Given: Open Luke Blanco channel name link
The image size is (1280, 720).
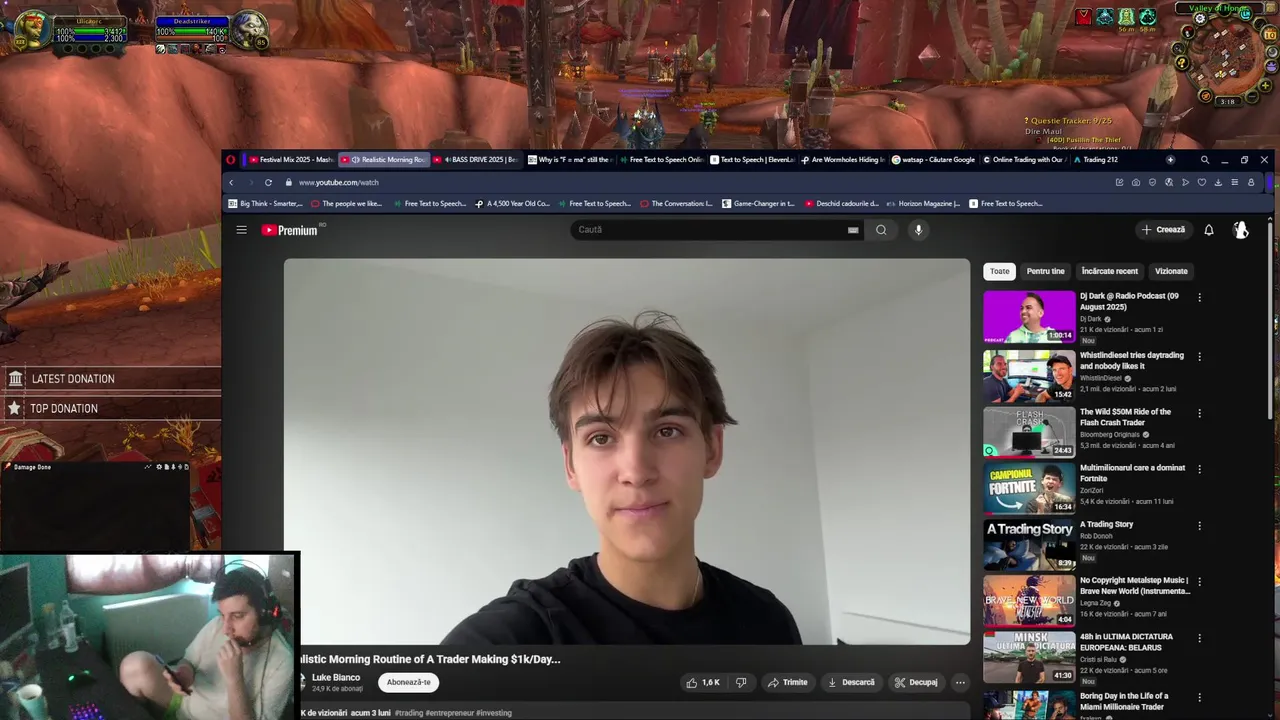Looking at the screenshot, I should [336, 677].
